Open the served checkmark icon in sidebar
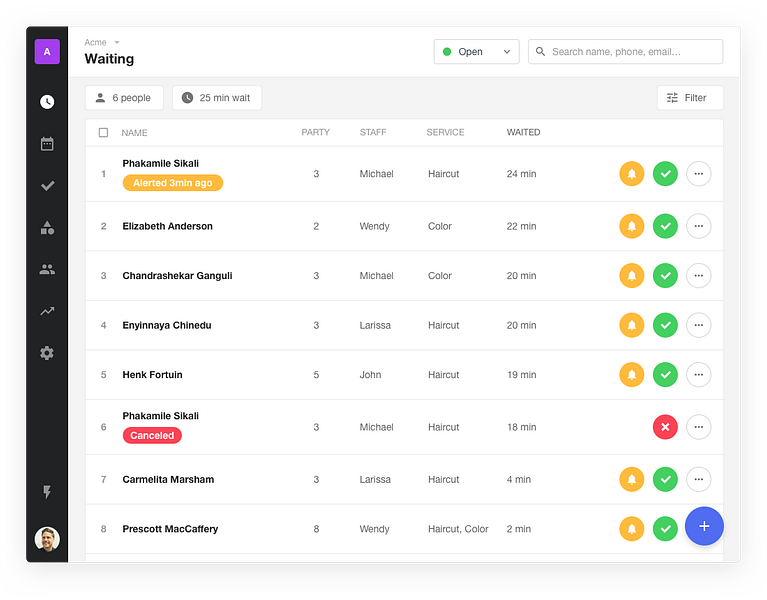The width and height of the screenshot is (767, 600). tap(47, 186)
